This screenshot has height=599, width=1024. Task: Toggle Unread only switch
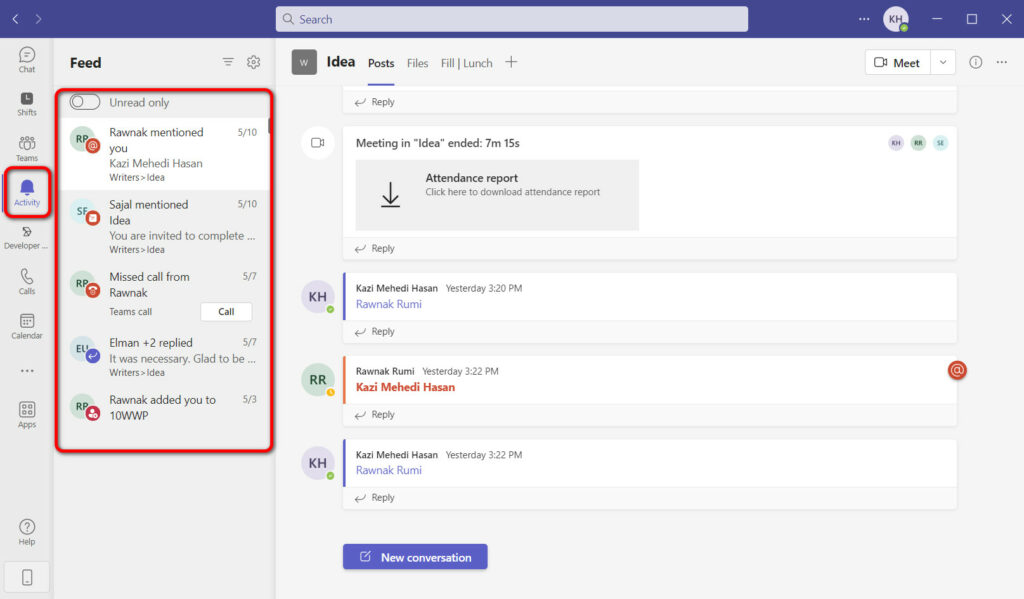[85, 102]
